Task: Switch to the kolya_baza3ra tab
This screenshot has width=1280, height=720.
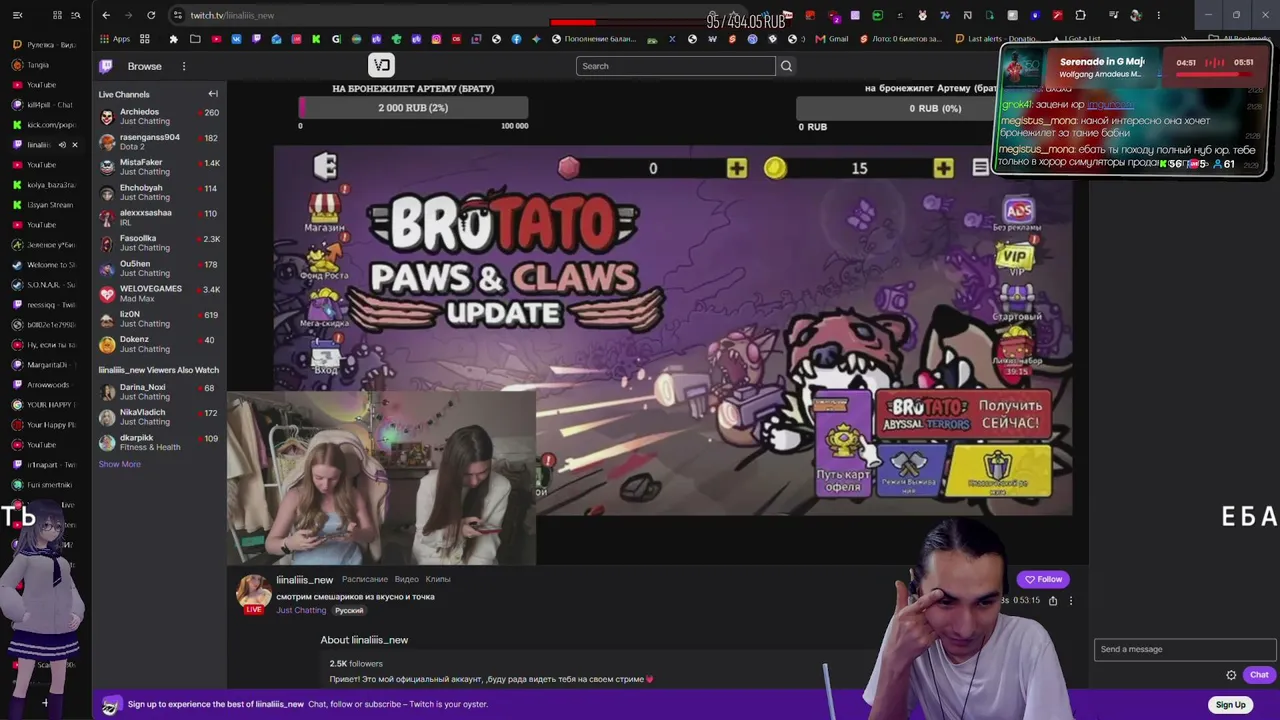Action: 44,185
